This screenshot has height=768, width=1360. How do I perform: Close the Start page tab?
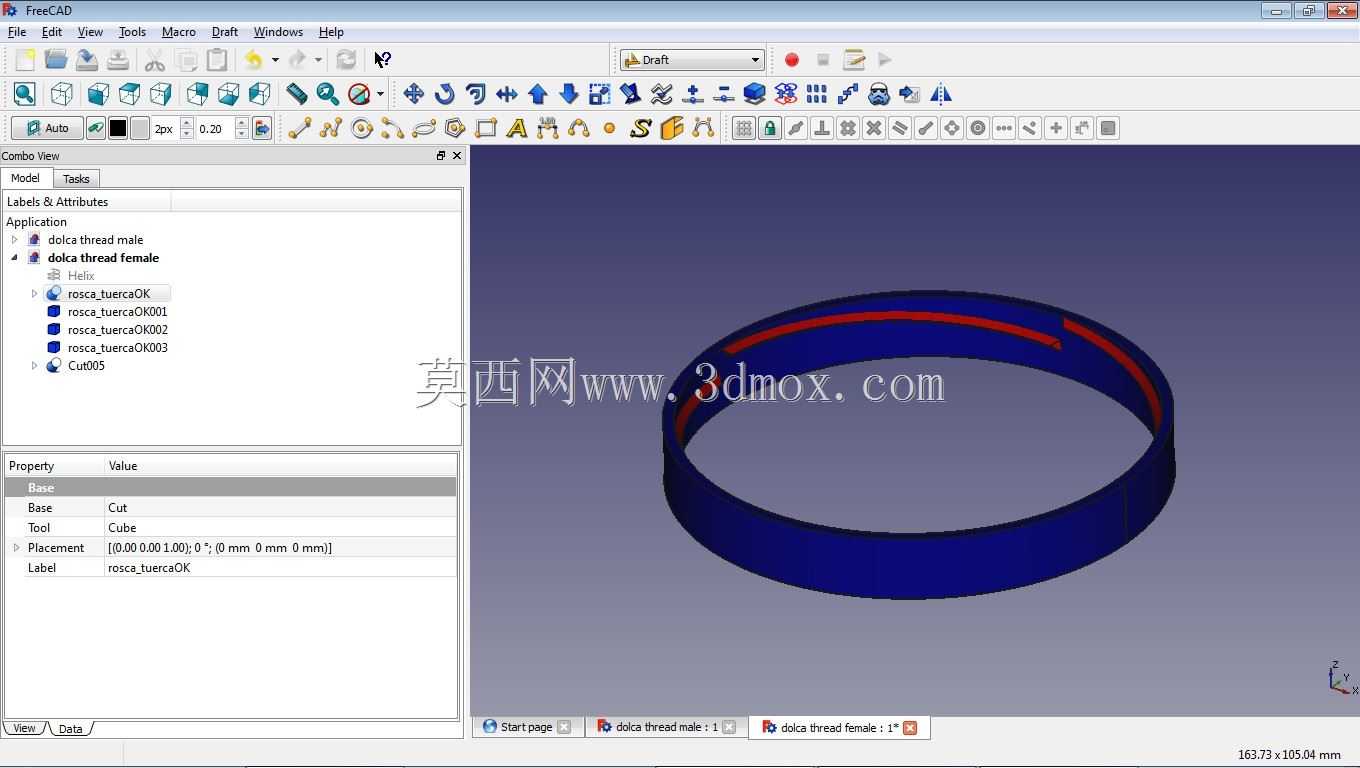(563, 727)
